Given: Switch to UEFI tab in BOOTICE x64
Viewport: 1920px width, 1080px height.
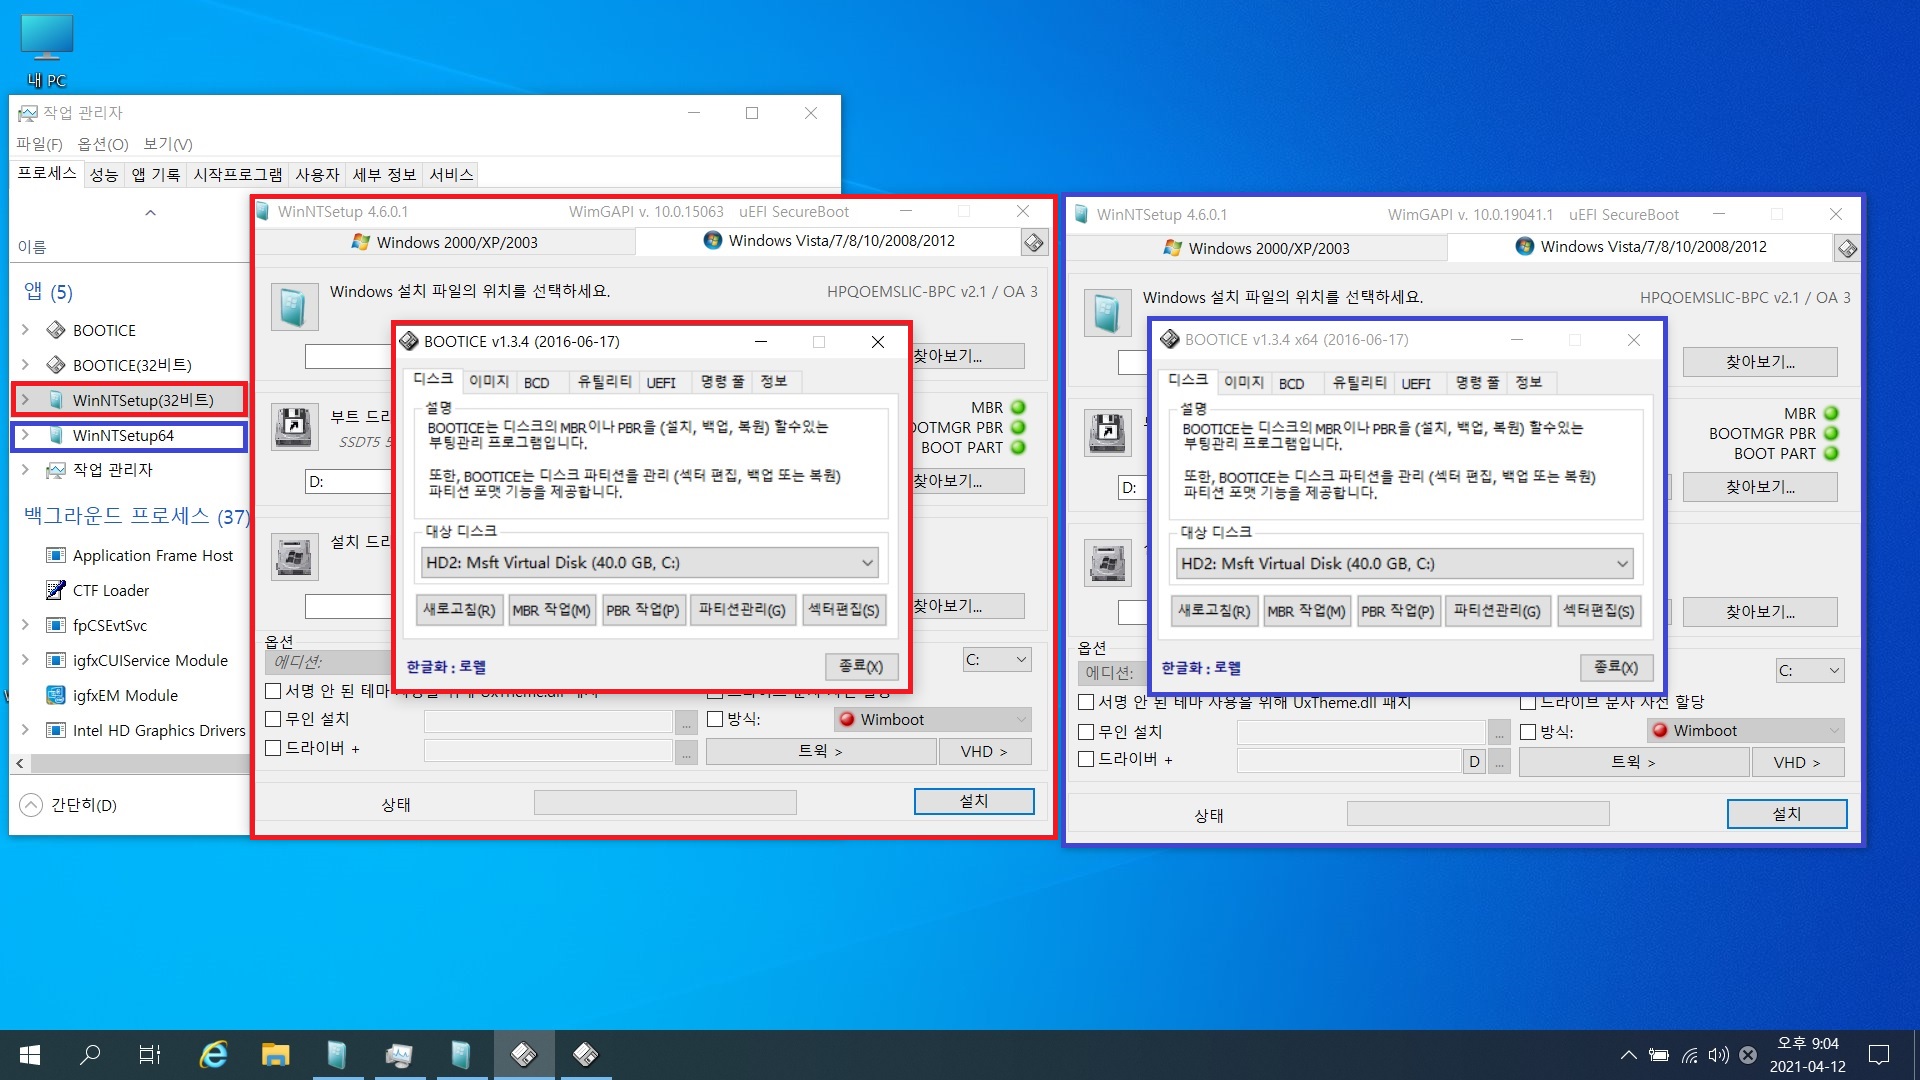Looking at the screenshot, I should tap(1416, 384).
